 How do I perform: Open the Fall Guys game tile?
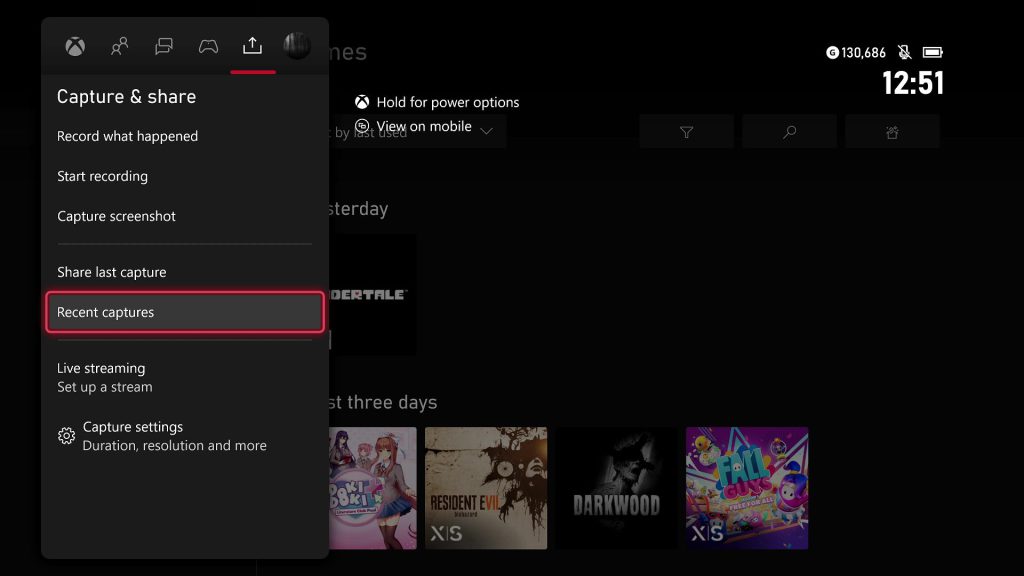point(747,488)
